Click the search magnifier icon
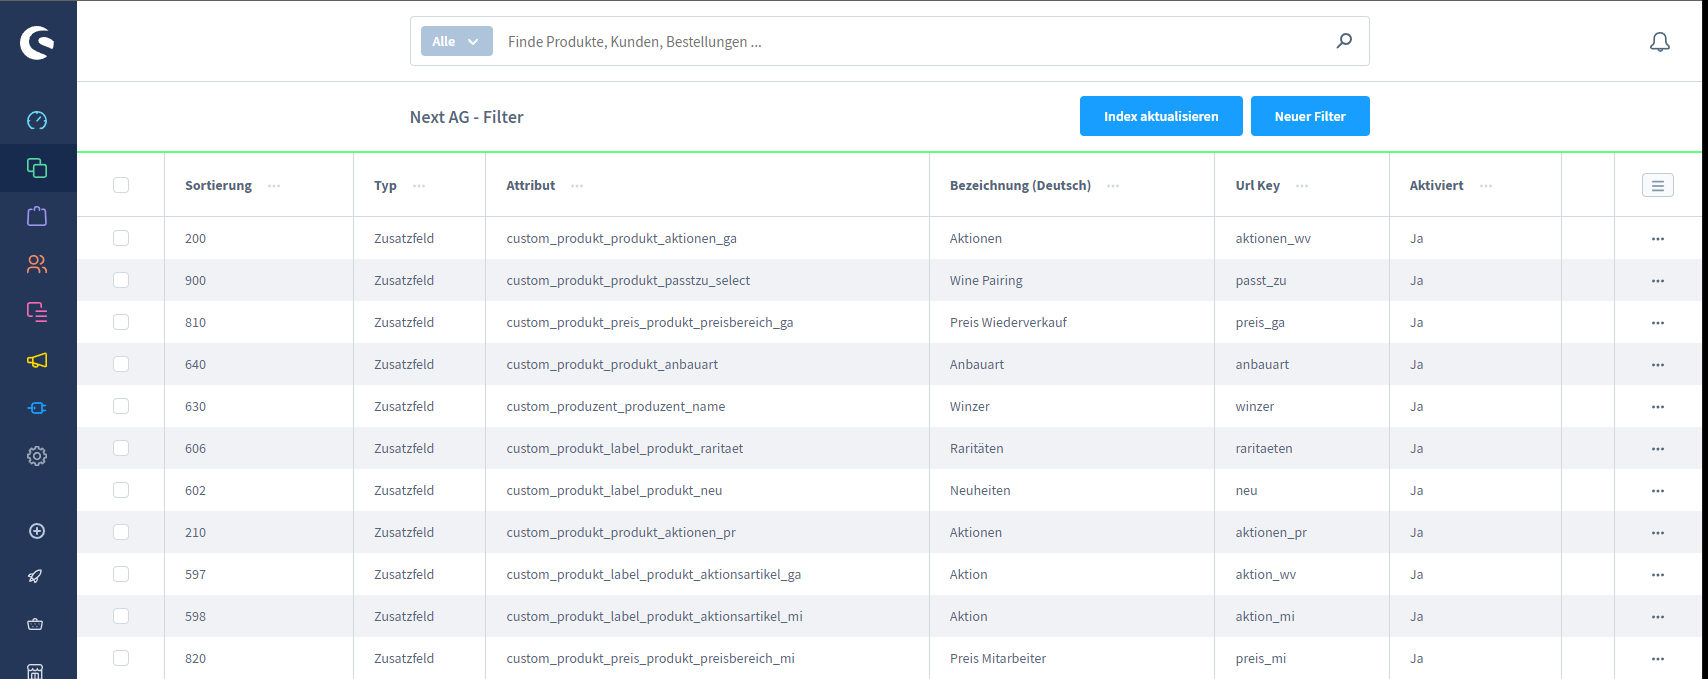The width and height of the screenshot is (1708, 679). [1344, 41]
